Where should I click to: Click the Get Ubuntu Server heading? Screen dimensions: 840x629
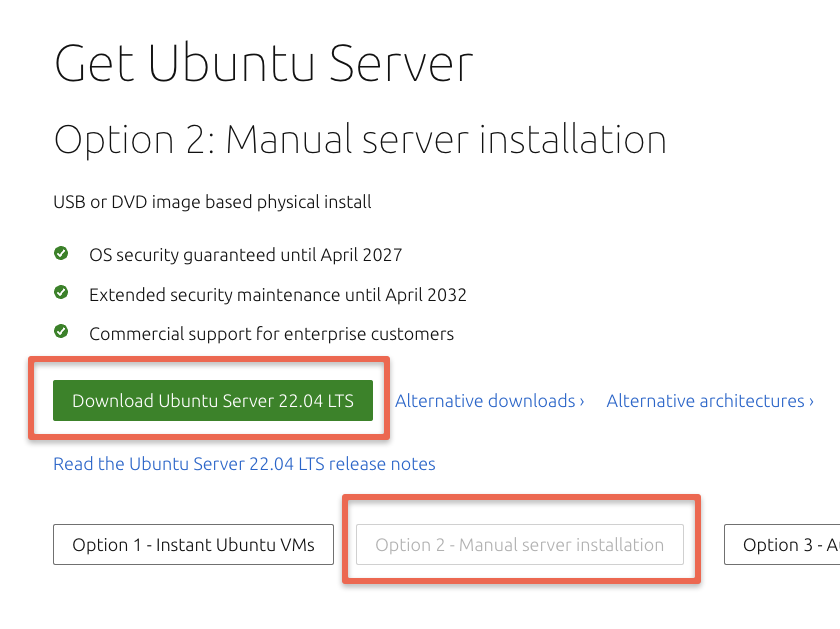(x=264, y=63)
